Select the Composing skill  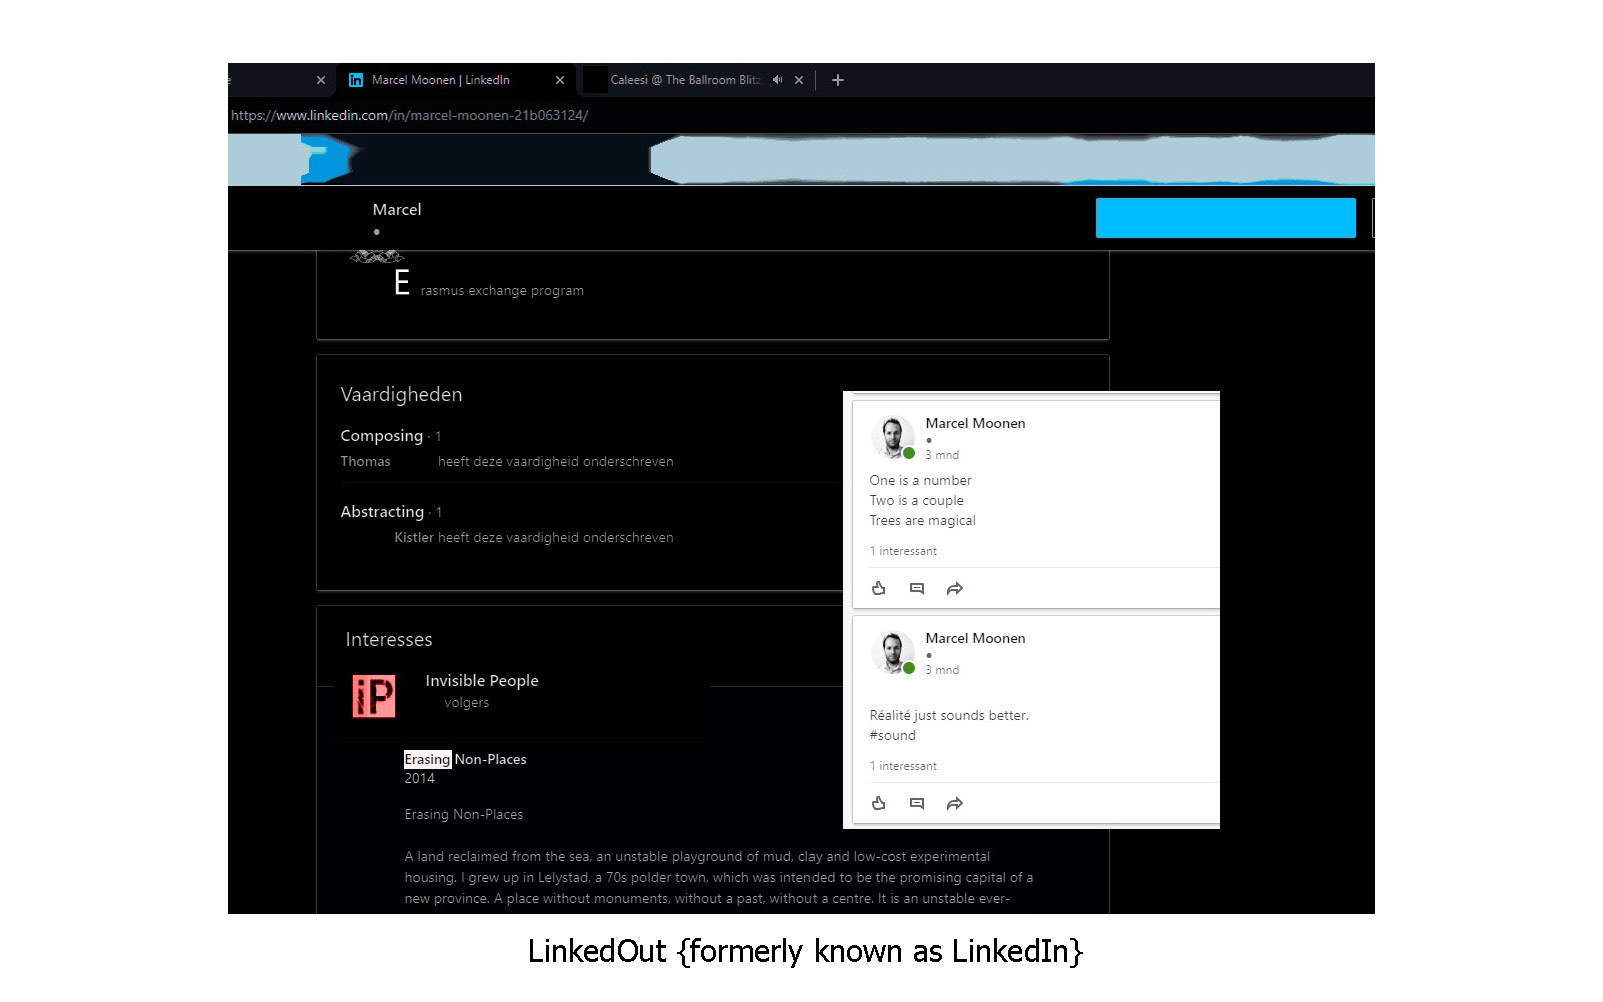[x=382, y=436]
